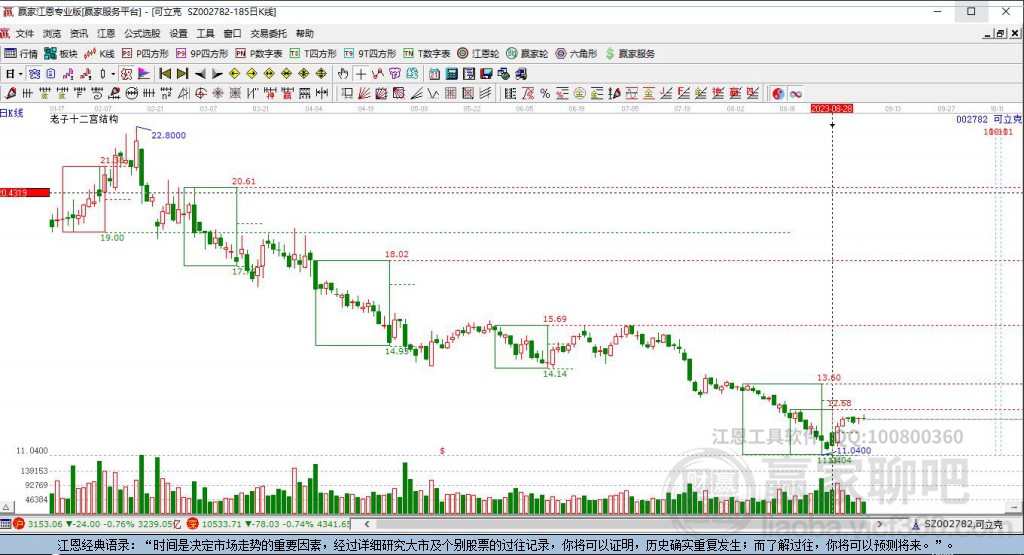Image resolution: width=1024 pixels, height=555 pixels.
Task: Click the 22.8000 high price label
Action: click(x=168, y=135)
